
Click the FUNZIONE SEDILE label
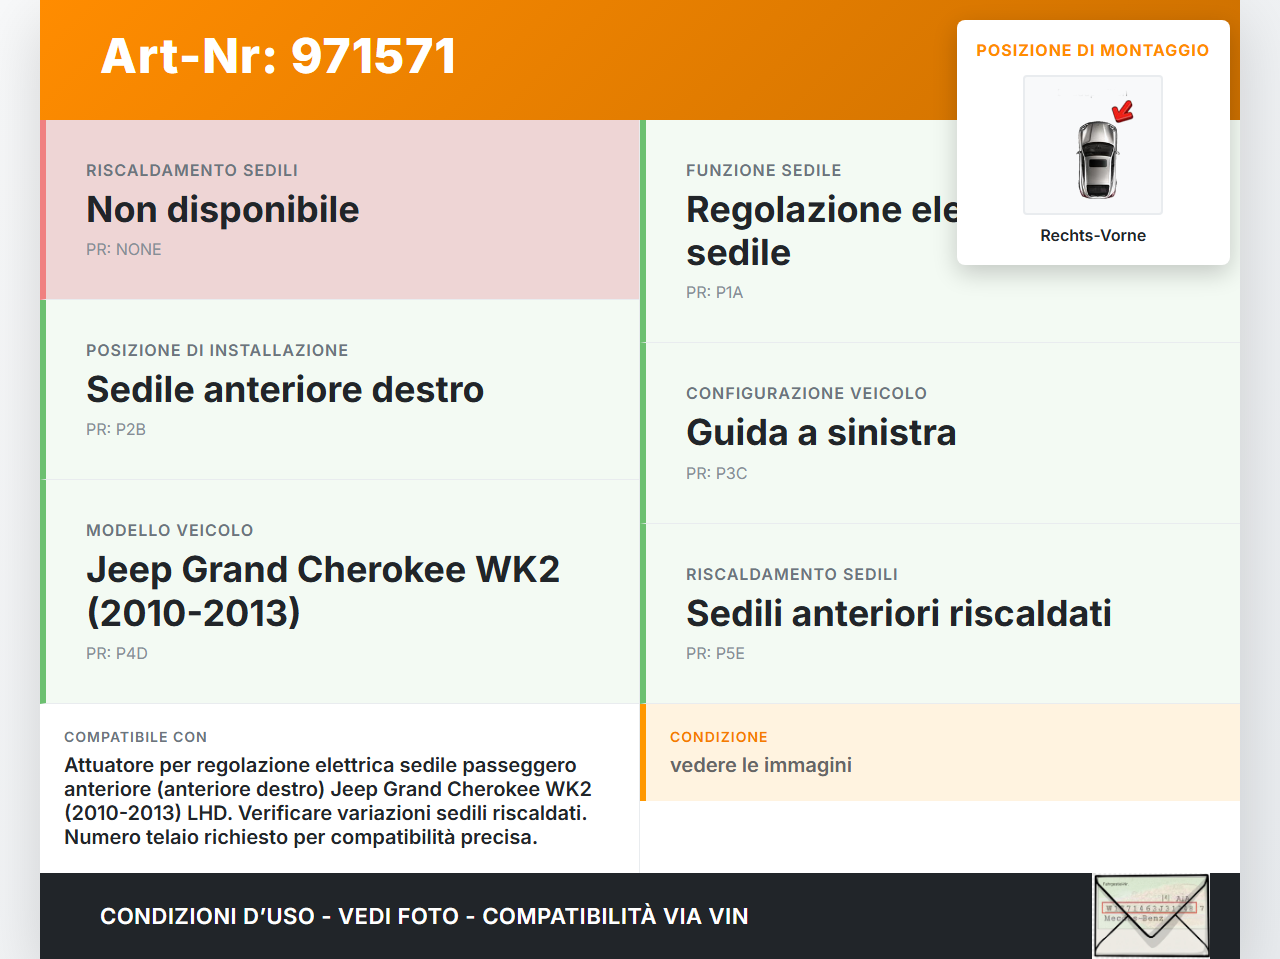[764, 170]
